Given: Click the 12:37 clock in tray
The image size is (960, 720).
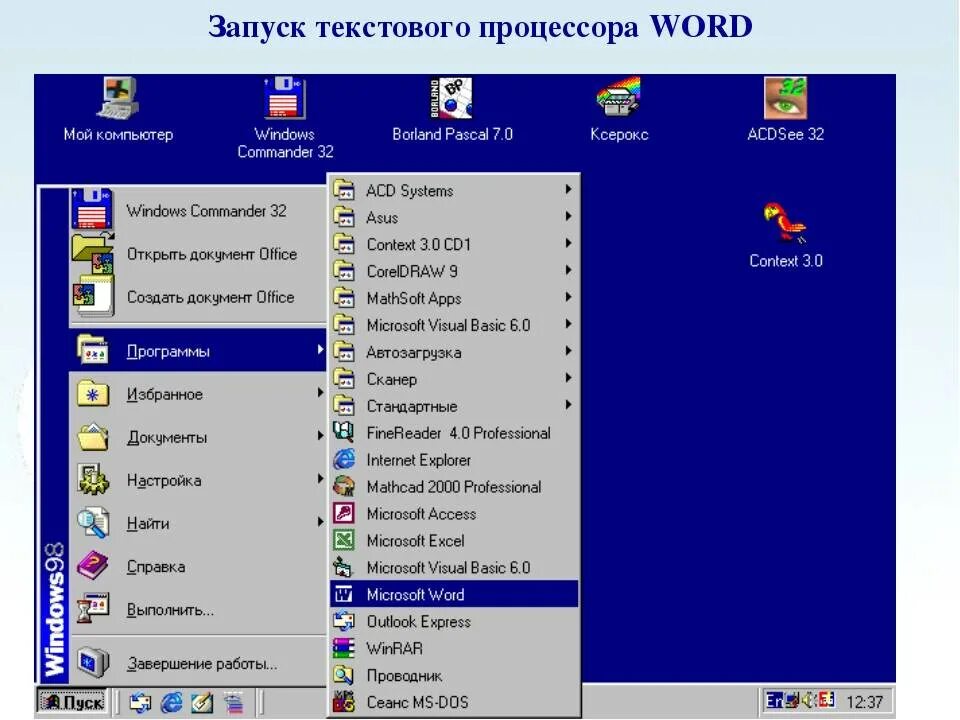Looking at the screenshot, I should coord(864,702).
